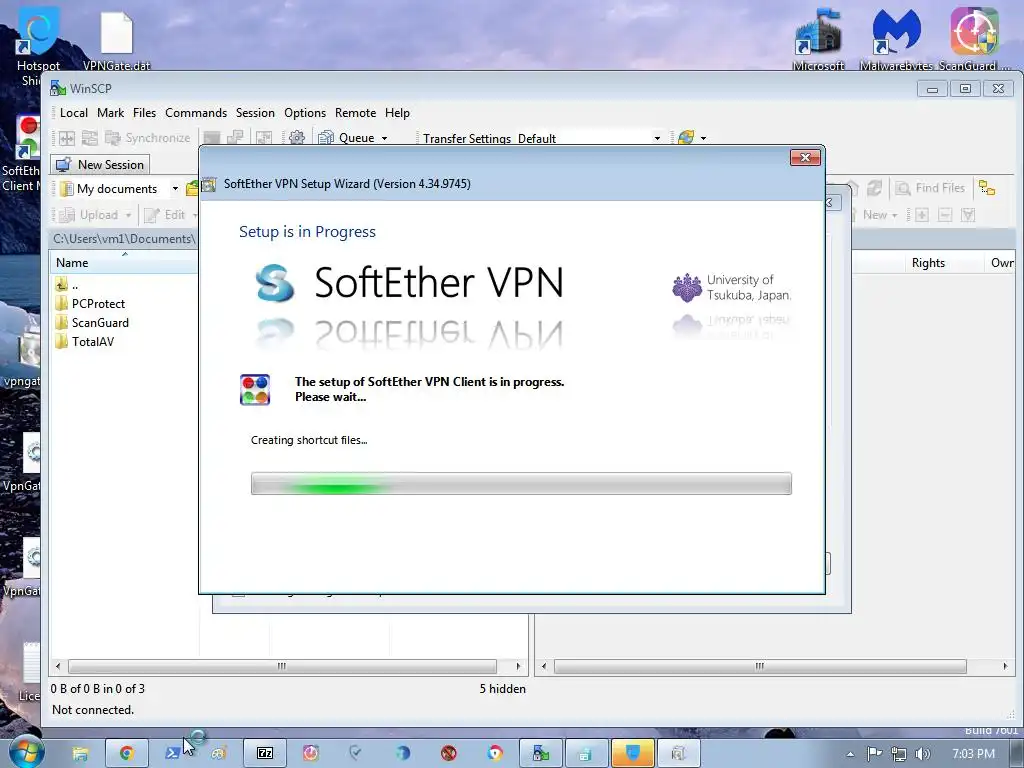
Task: Expand the Queue dropdown arrow
Action: (x=385, y=138)
